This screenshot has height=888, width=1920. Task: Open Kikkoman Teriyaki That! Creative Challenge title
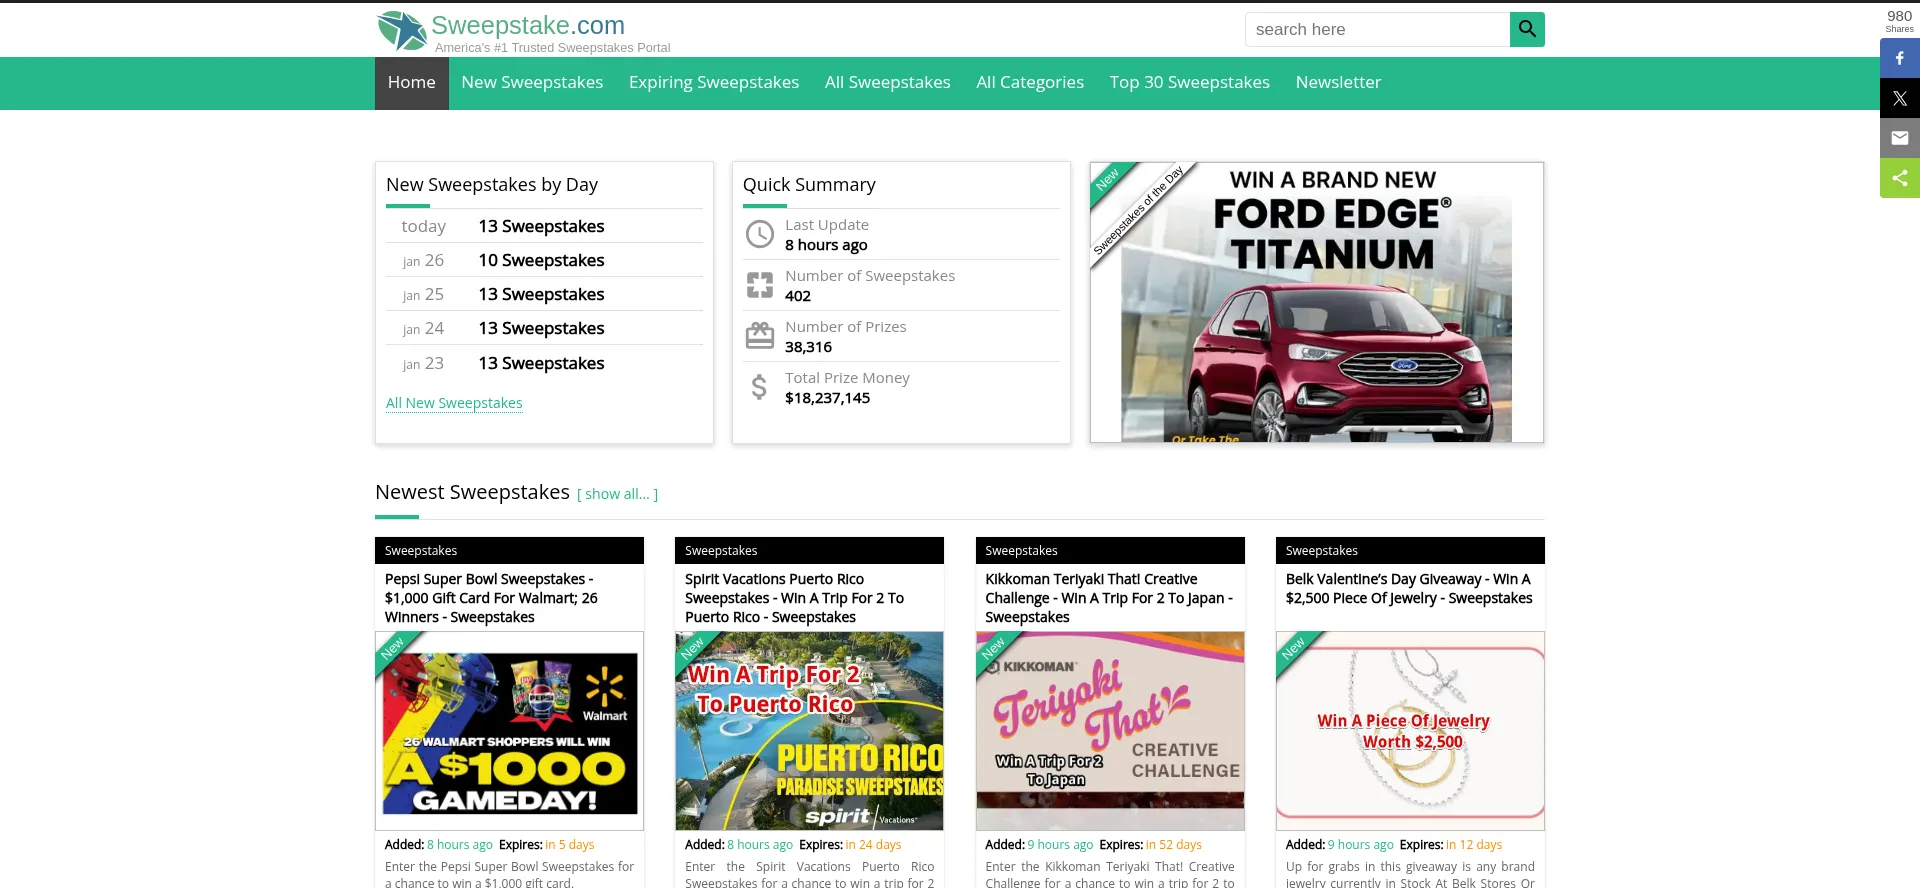1109,598
